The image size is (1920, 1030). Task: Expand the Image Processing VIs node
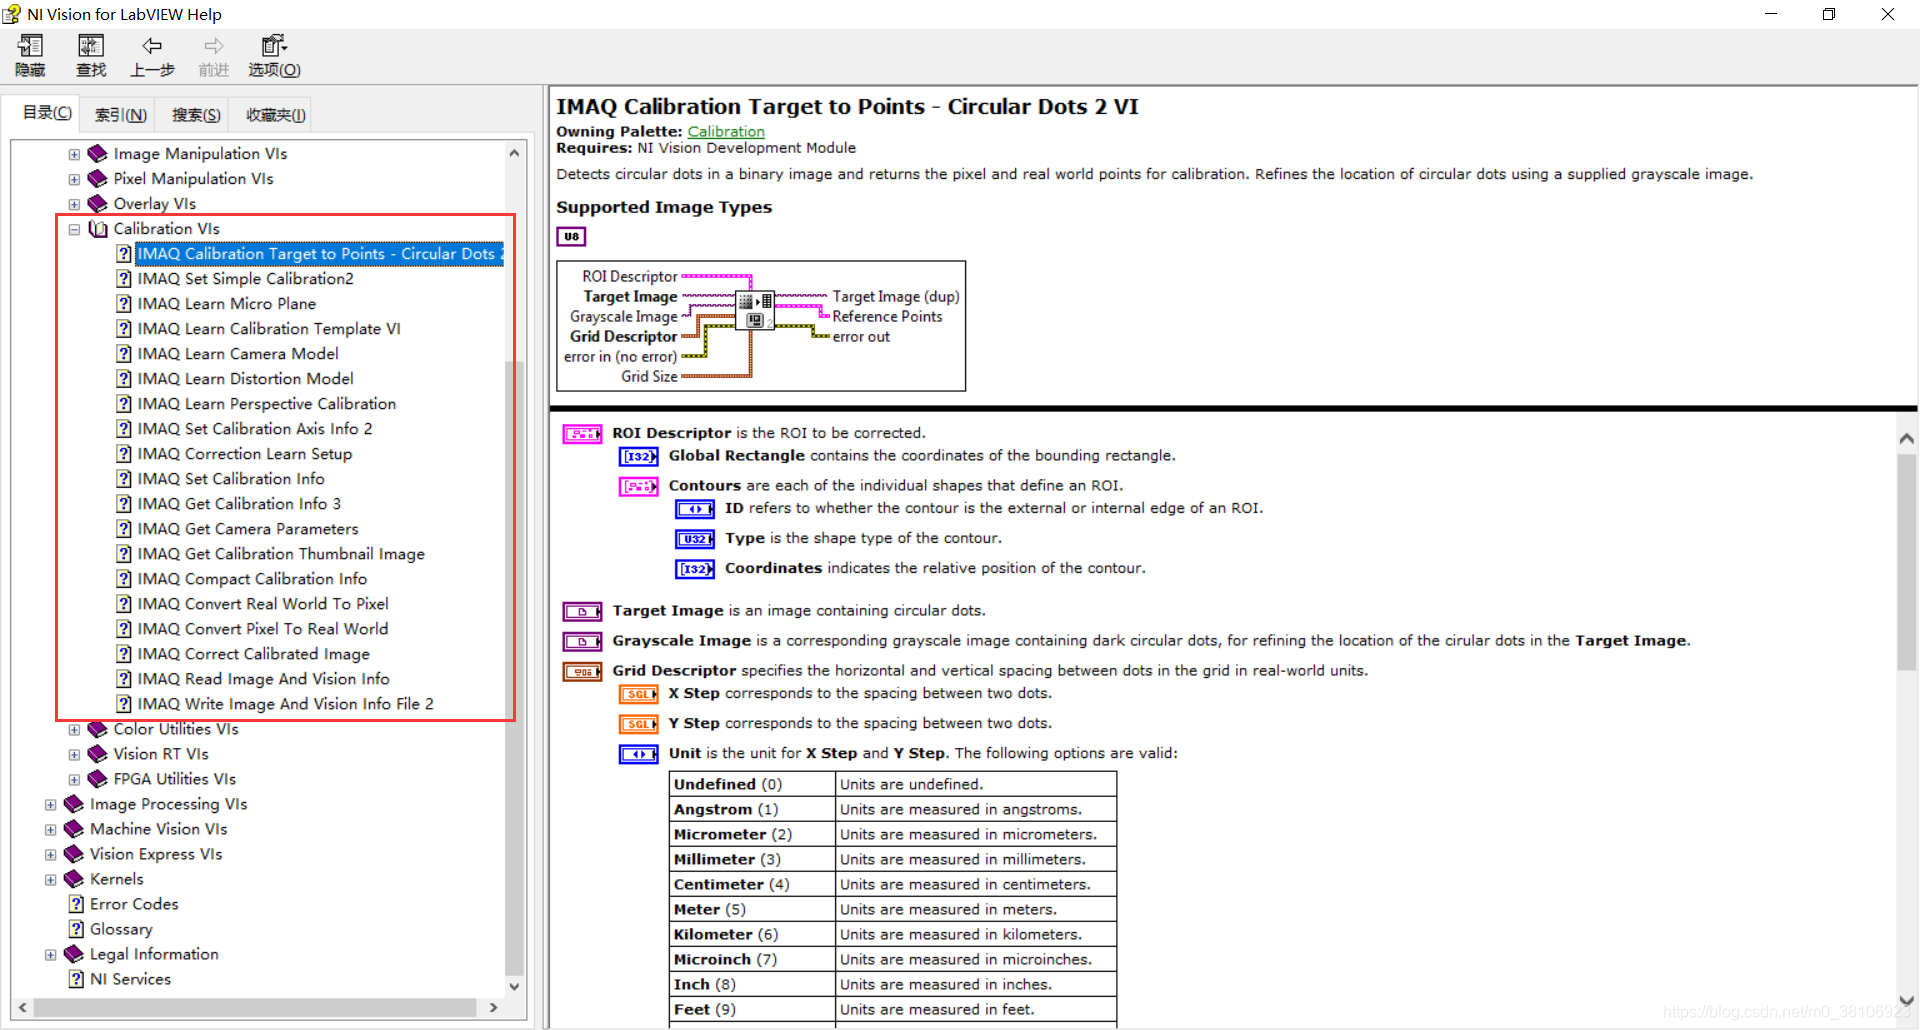point(50,804)
